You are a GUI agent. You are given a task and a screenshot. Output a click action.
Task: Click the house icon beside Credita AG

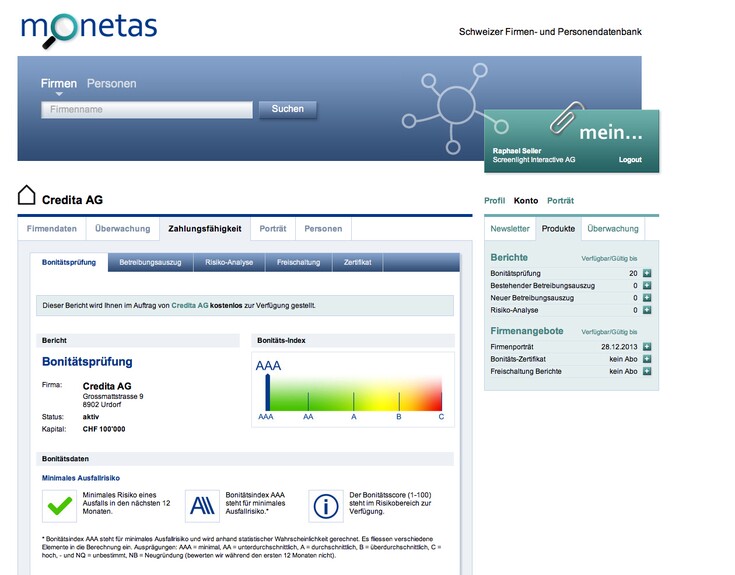pos(27,195)
